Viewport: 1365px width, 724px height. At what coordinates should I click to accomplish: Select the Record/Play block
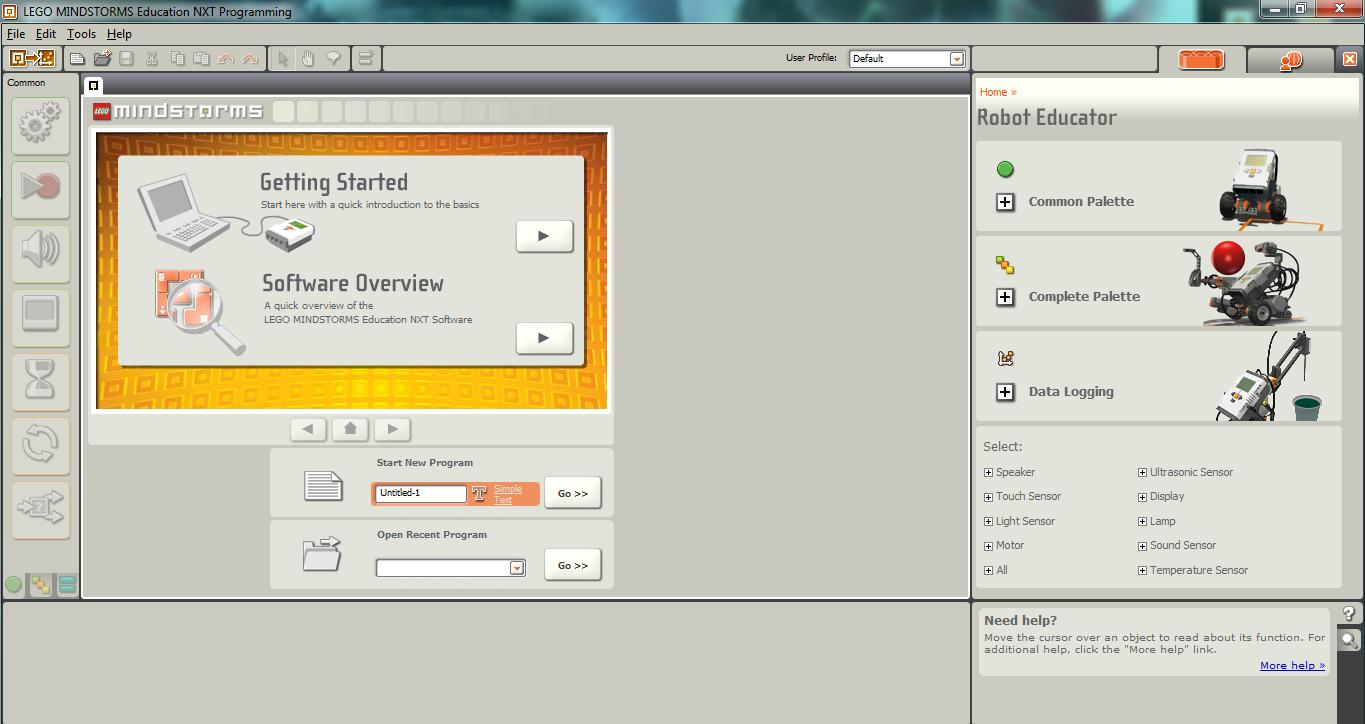[40, 188]
